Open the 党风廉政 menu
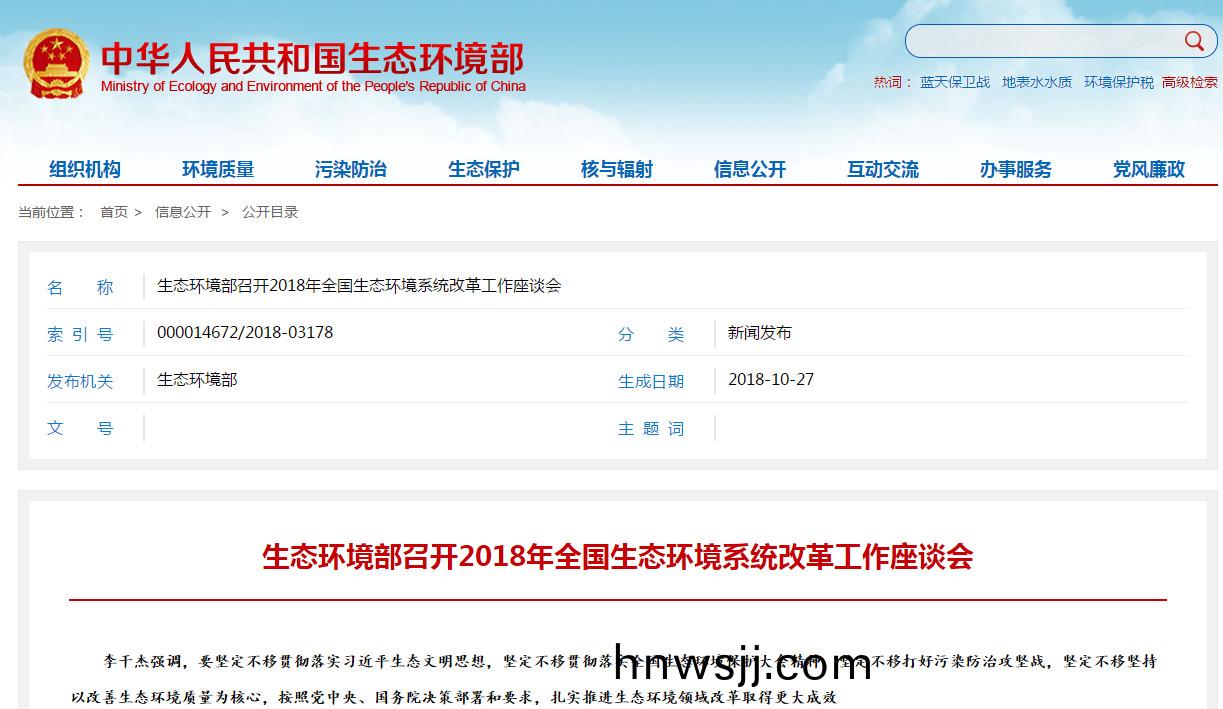1223x709 pixels. coord(1149,169)
